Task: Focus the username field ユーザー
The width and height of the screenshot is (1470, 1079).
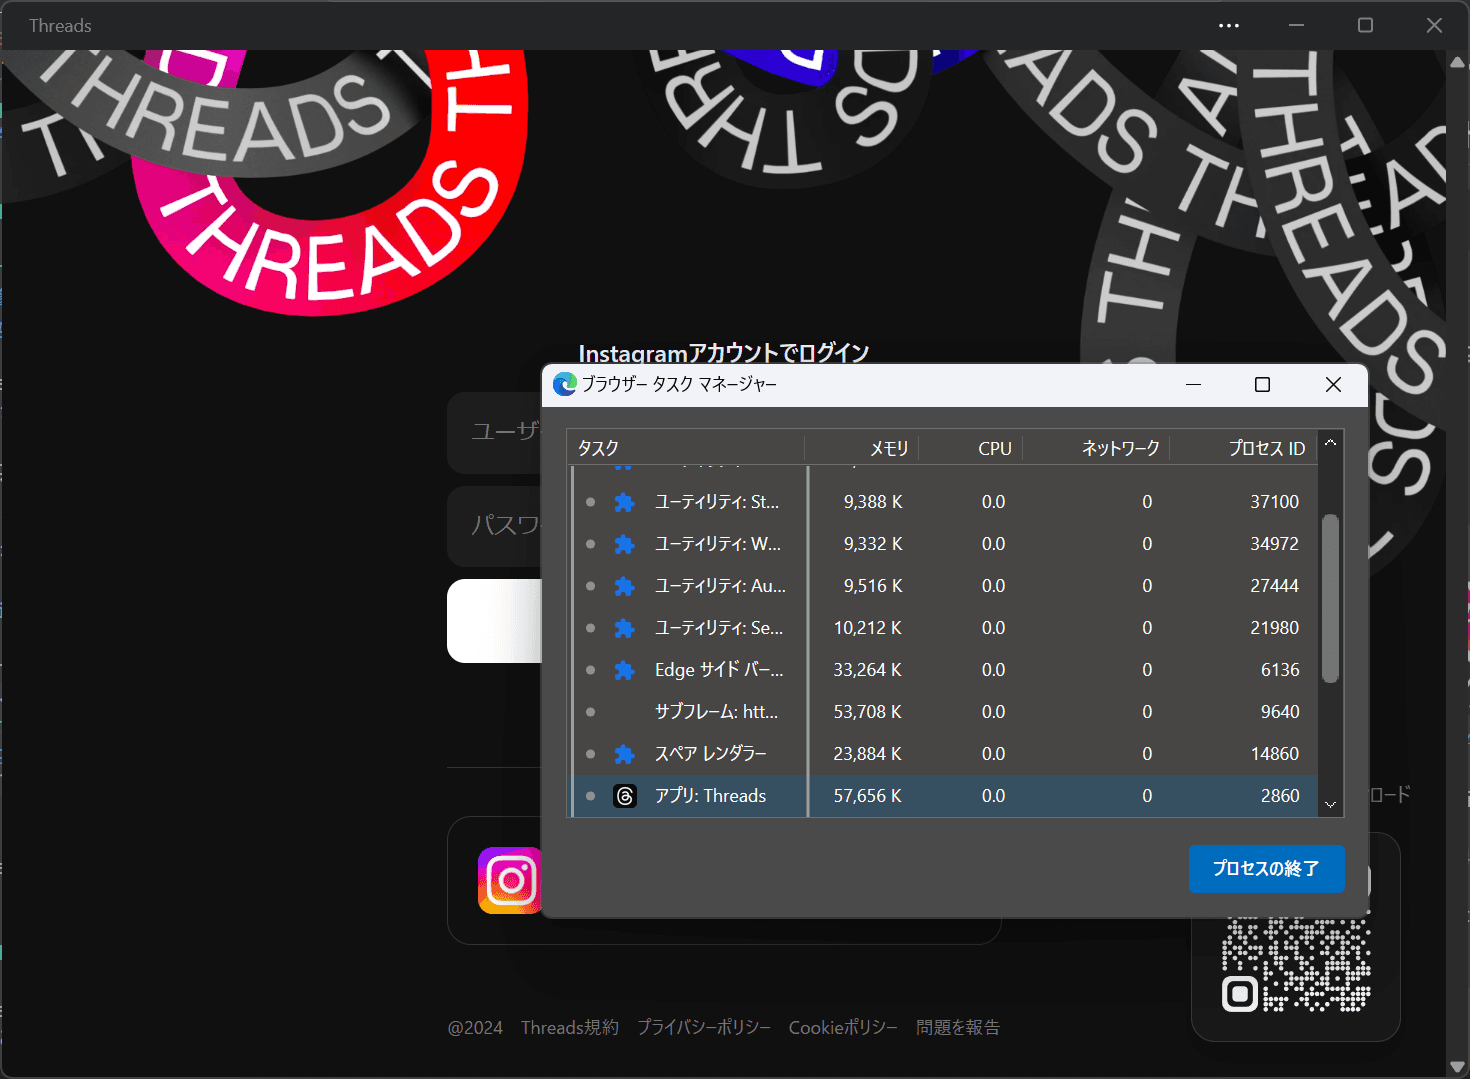Action: 494,432
